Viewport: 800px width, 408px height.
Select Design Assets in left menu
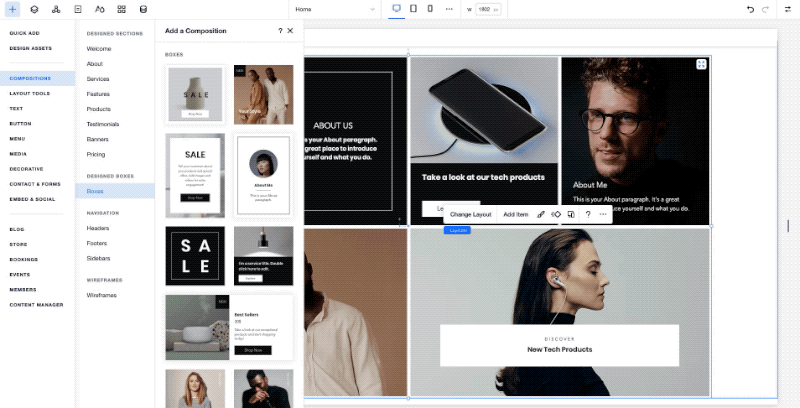pos(31,48)
